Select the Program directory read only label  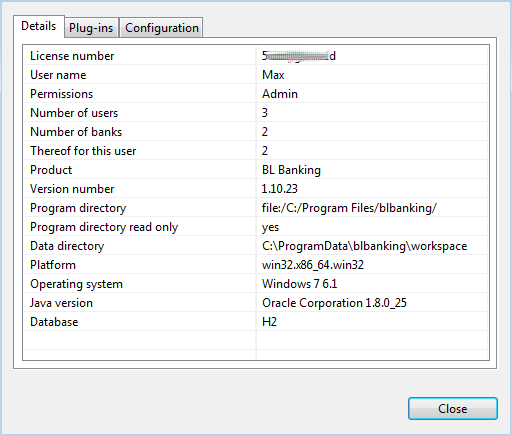point(104,227)
